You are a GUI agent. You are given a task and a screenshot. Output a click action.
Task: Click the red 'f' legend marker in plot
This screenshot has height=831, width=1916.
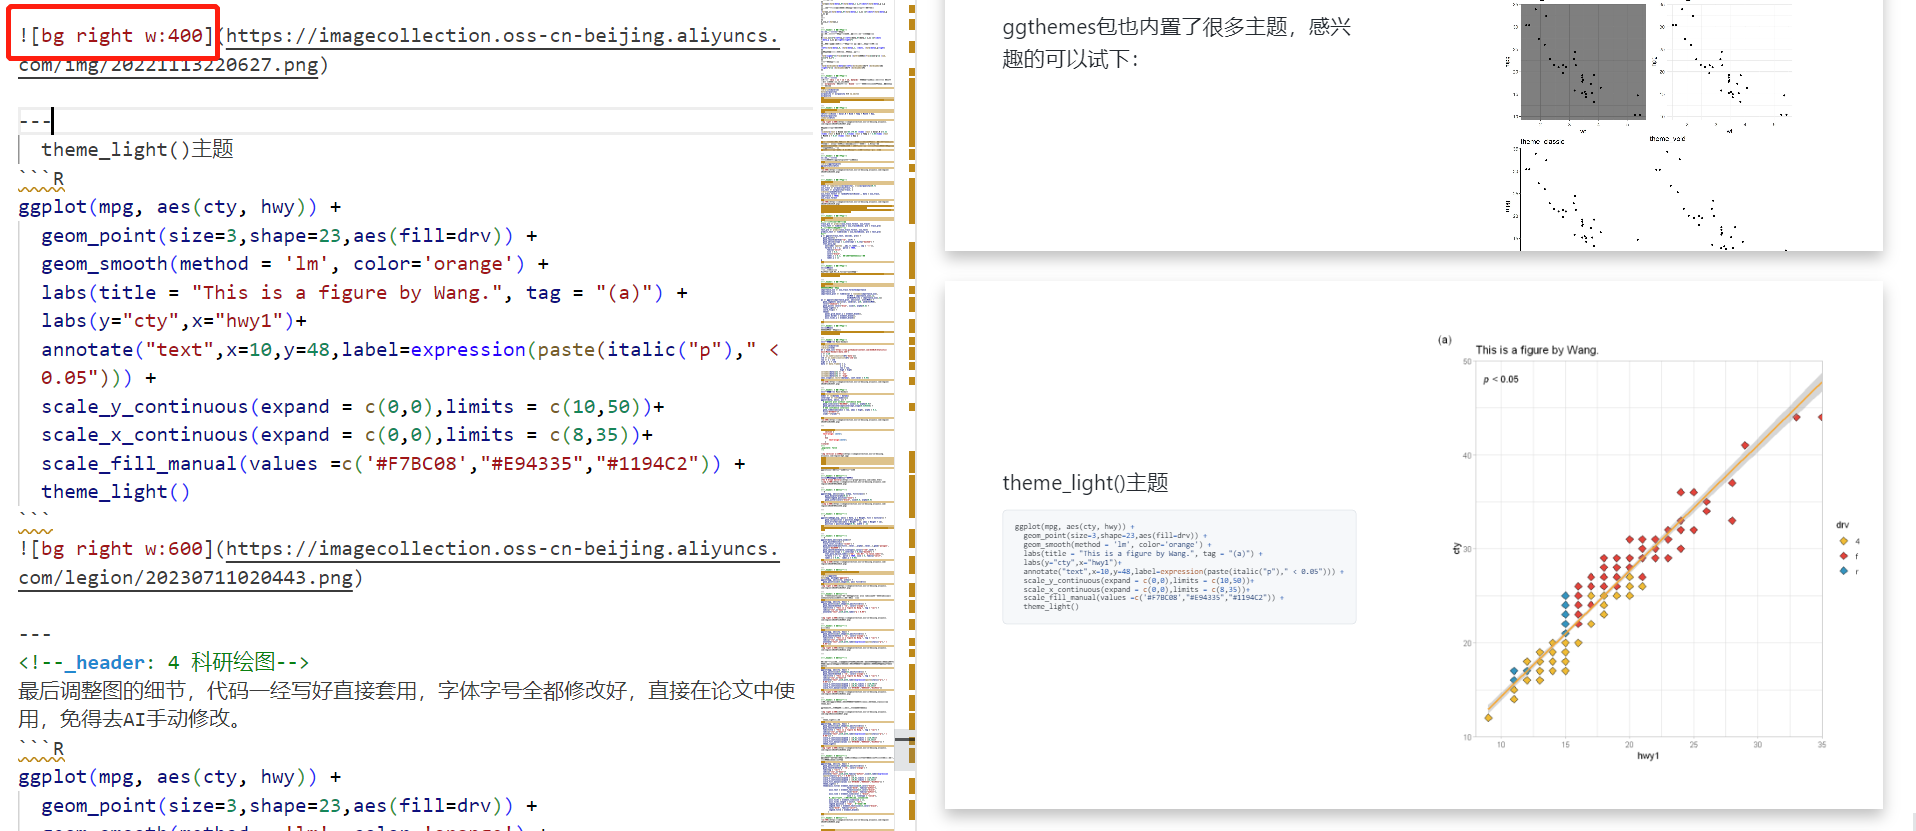1843,556
